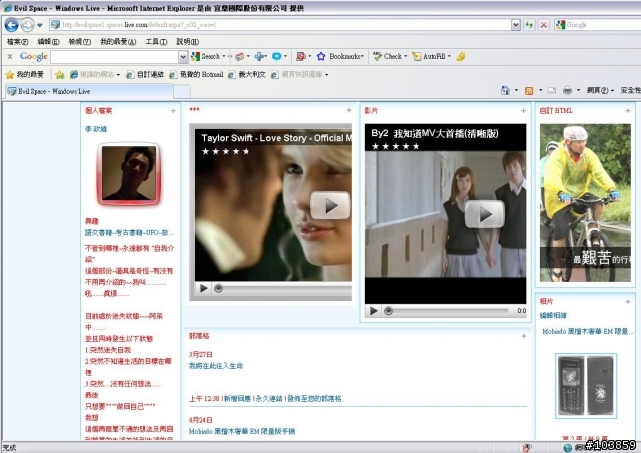This screenshot has height=453, width=641.
Task: Open the blog post 我將在此注入生命
Action: [x=216, y=366]
